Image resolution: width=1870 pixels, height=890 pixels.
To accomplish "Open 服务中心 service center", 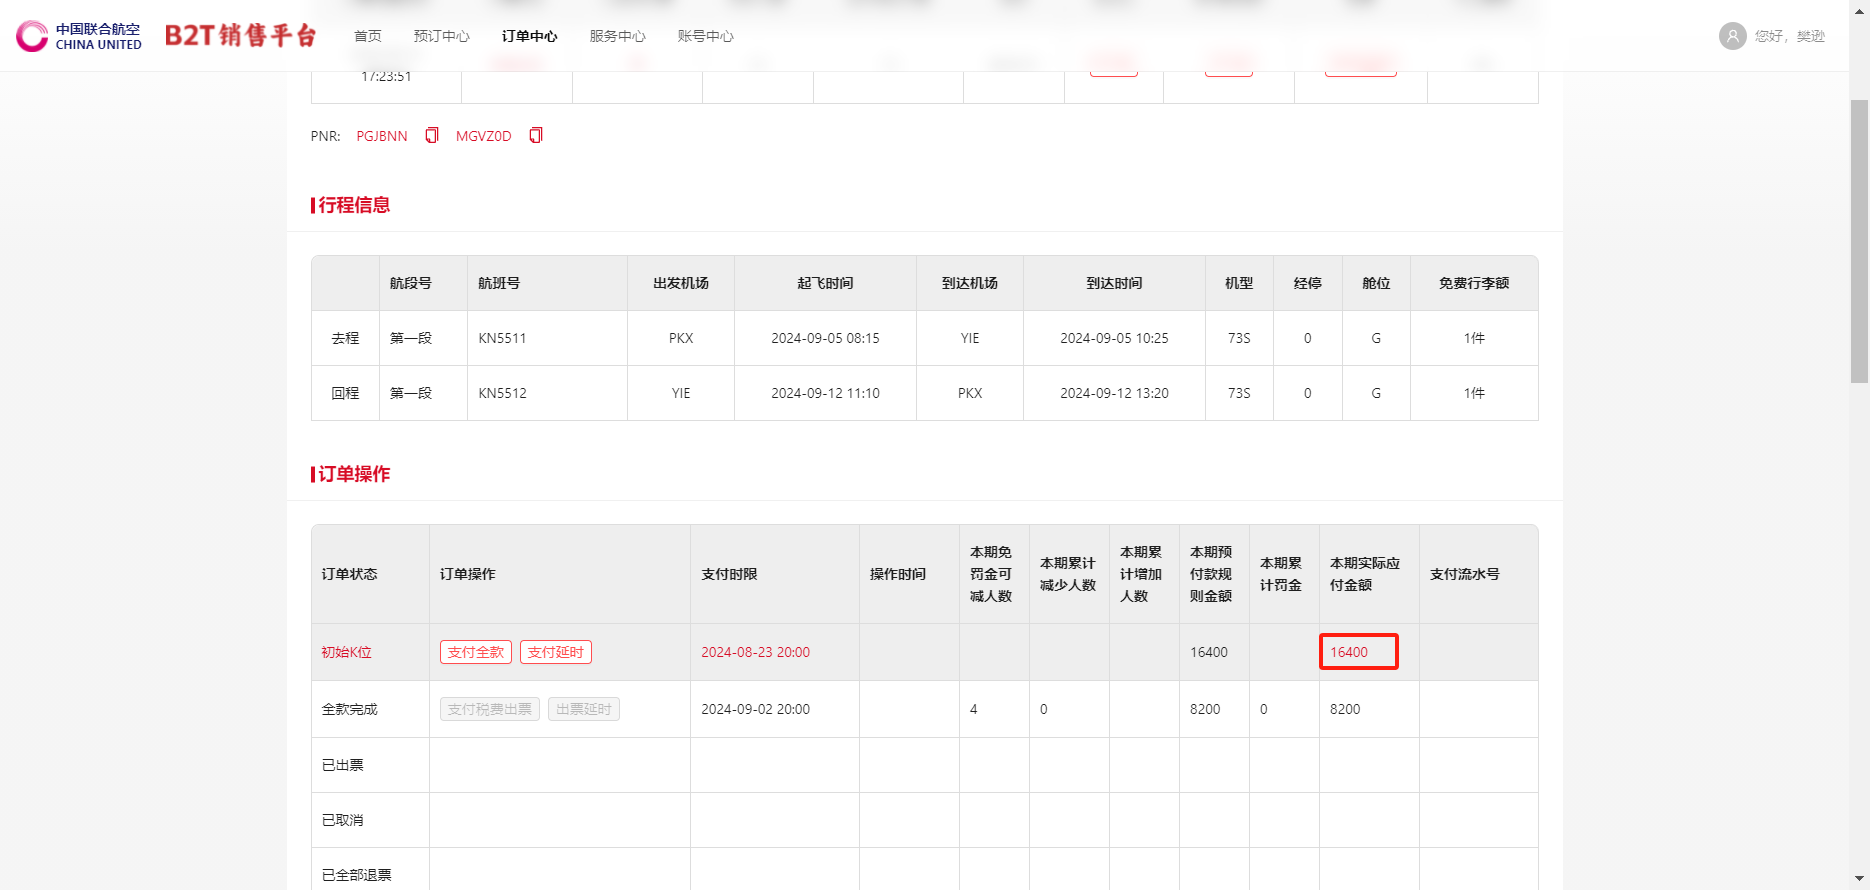I will 617,36.
